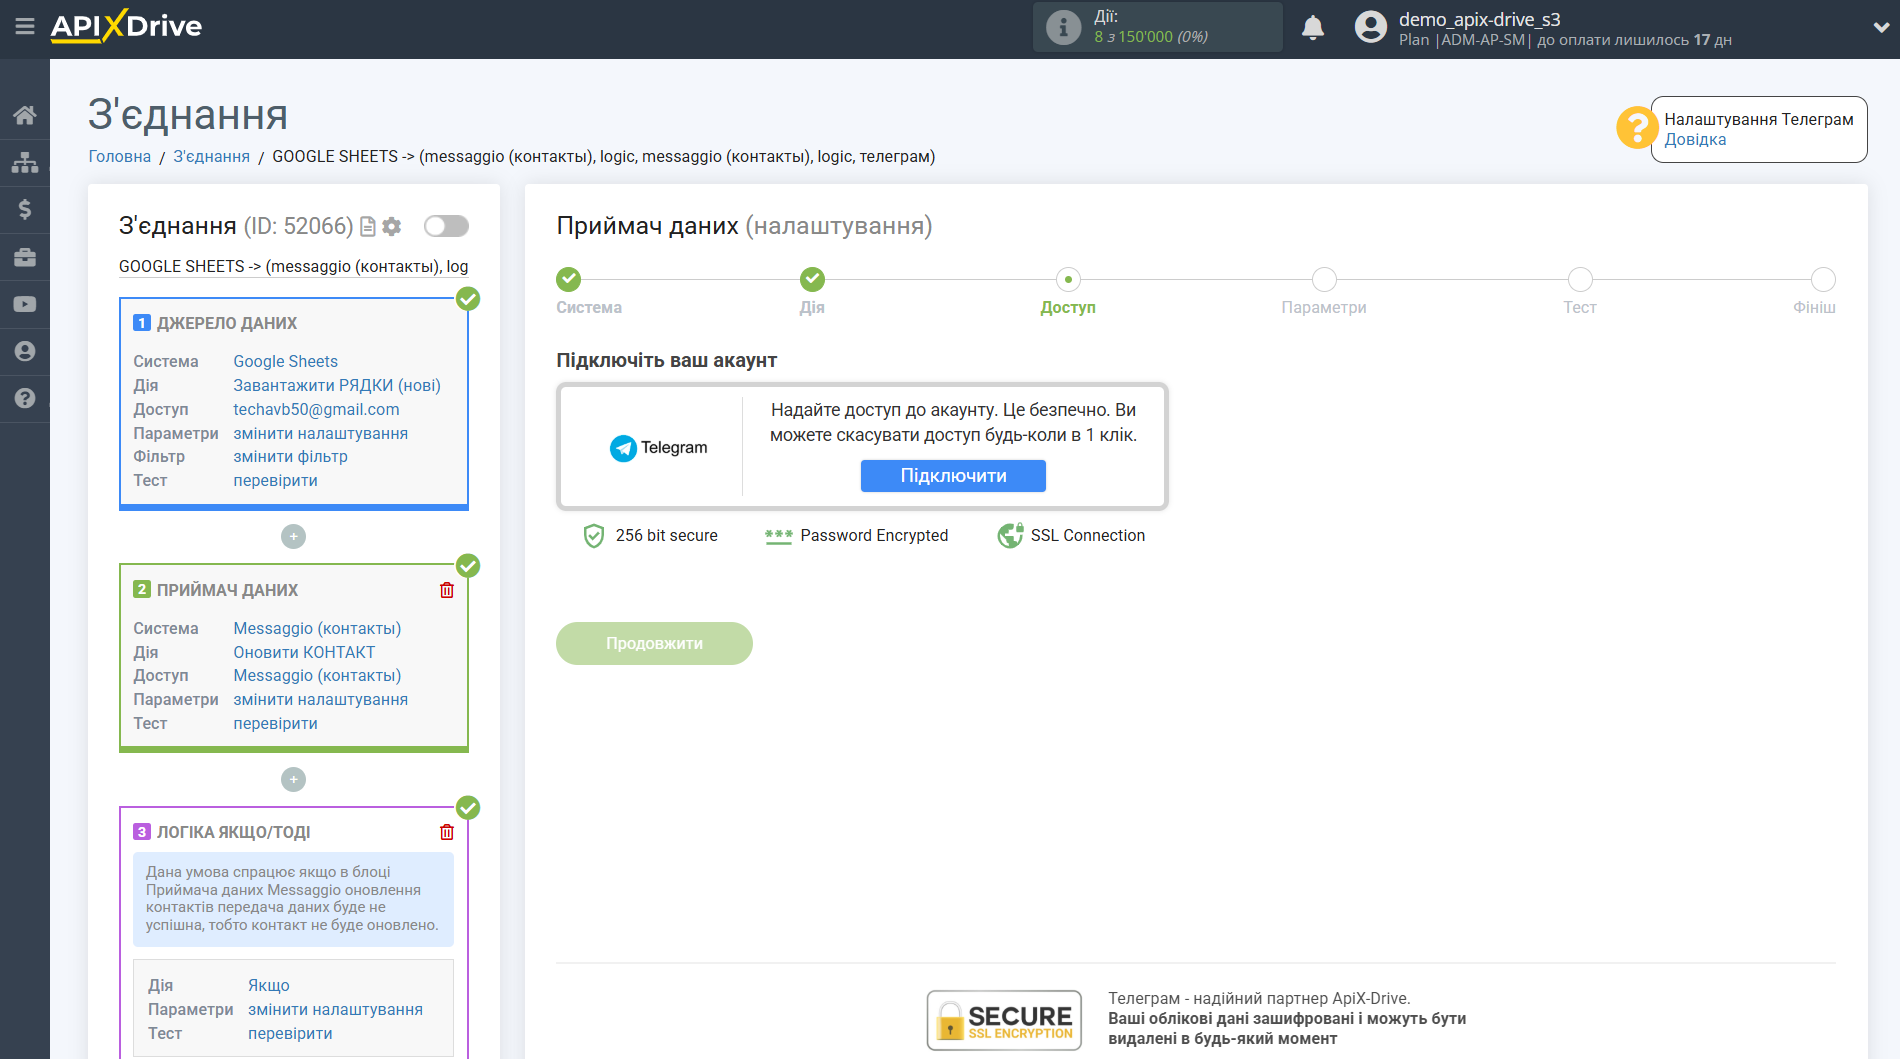The width and height of the screenshot is (1900, 1059).
Task: Delete the Messaggio data receiver block
Action: click(x=447, y=590)
